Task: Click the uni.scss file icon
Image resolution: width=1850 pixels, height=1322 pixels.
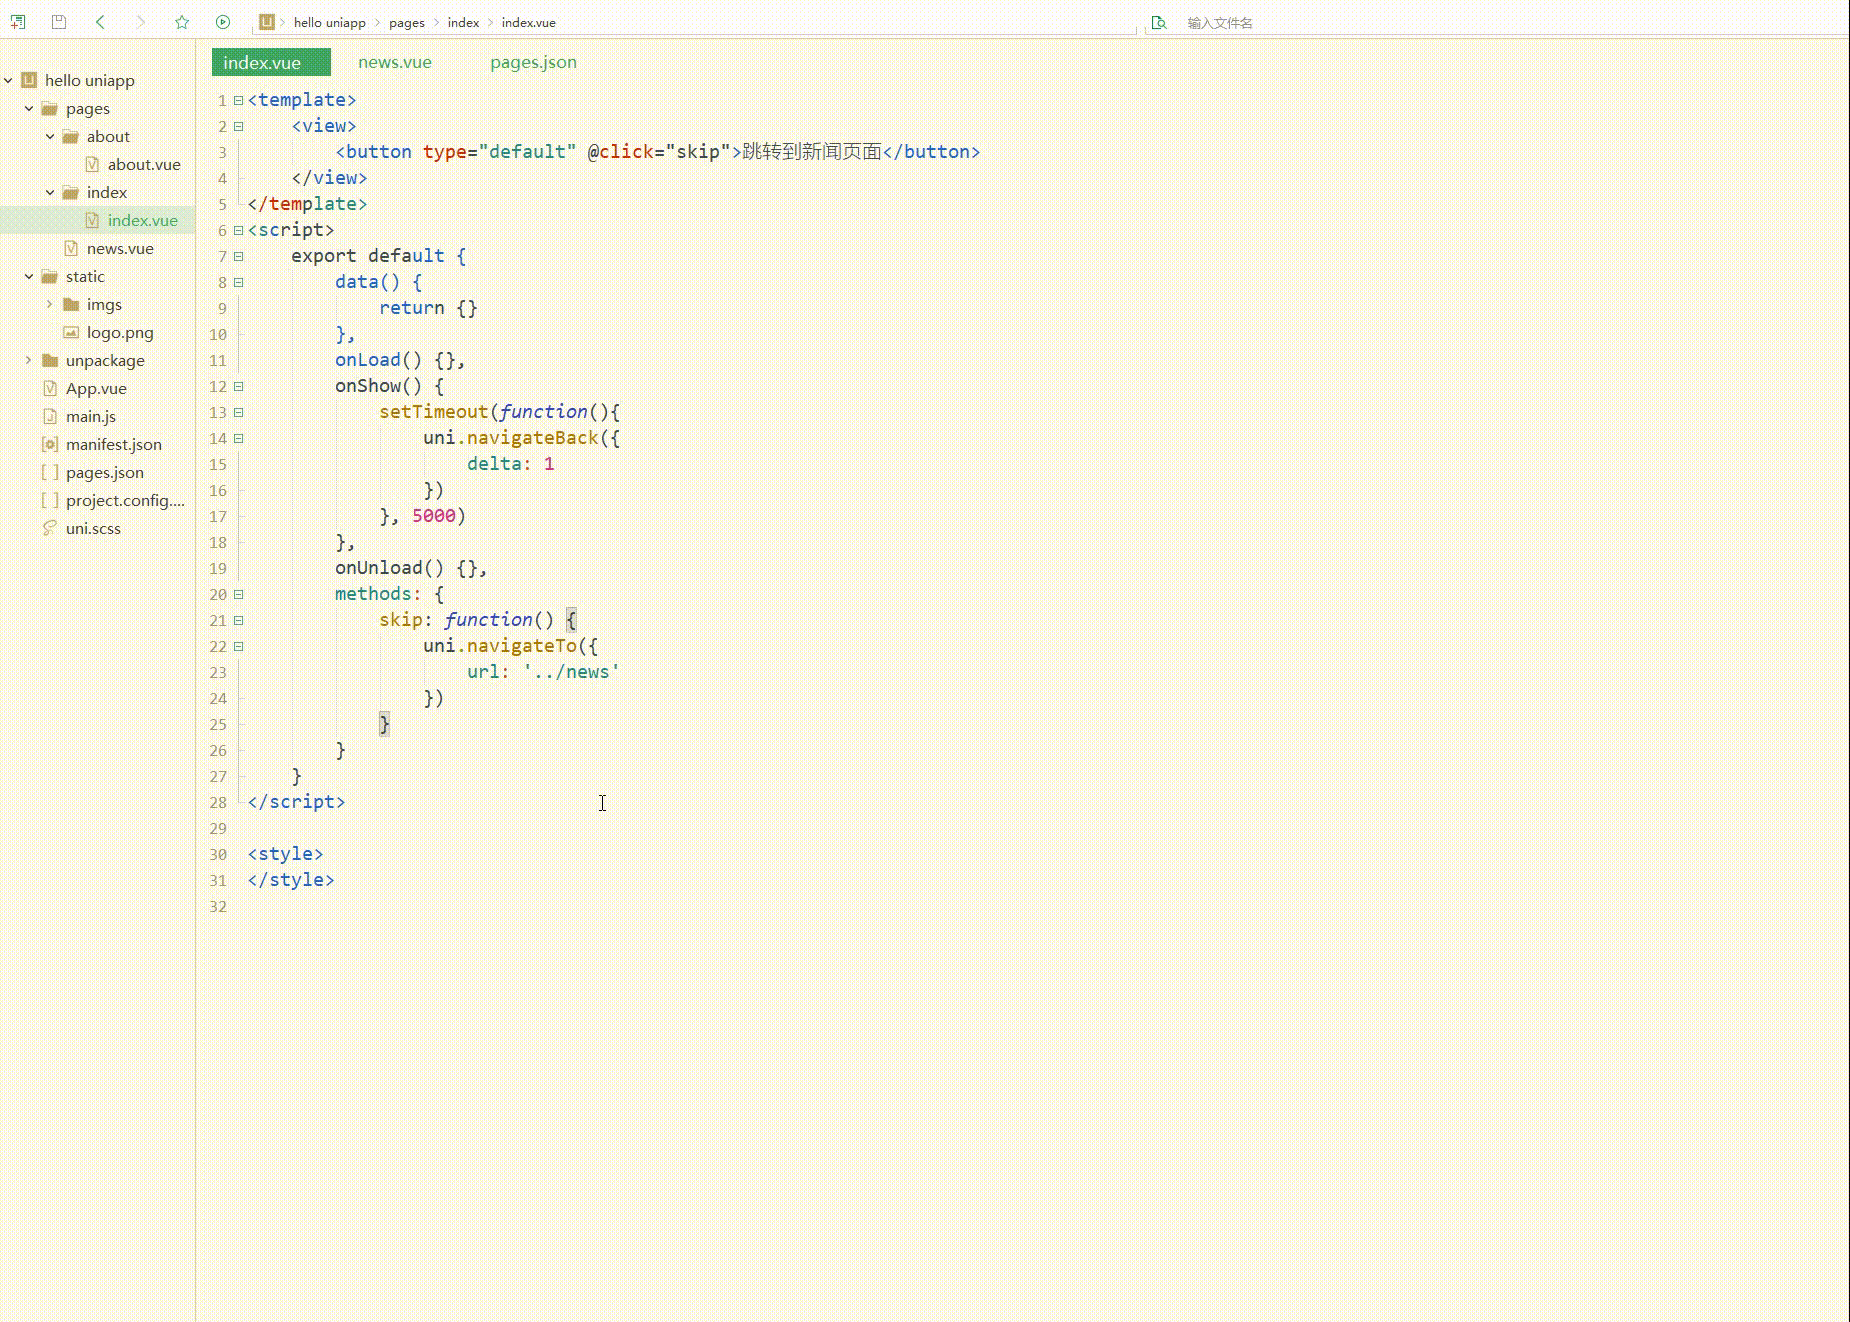Action: point(50,528)
